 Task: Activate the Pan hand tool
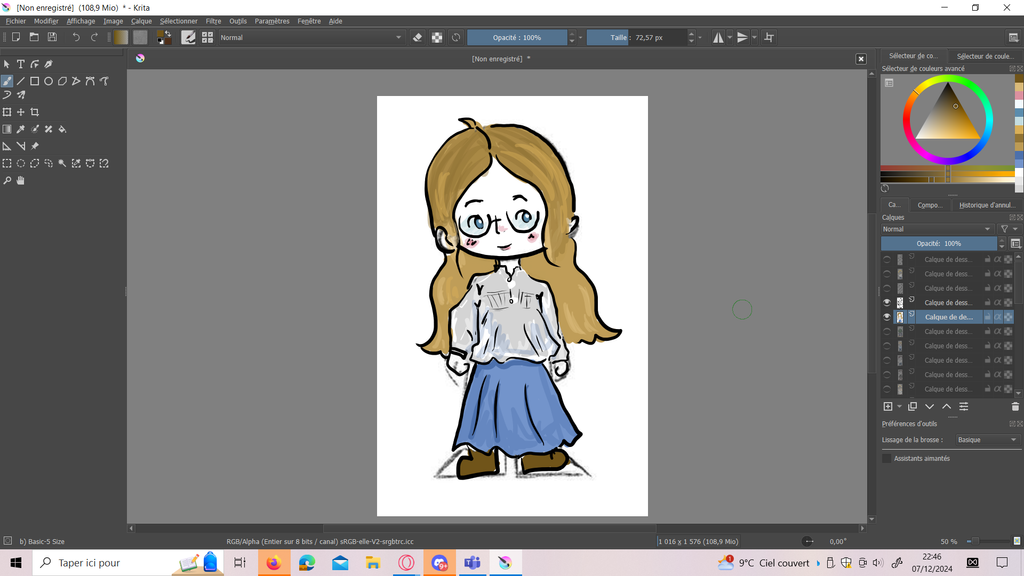click(21, 181)
